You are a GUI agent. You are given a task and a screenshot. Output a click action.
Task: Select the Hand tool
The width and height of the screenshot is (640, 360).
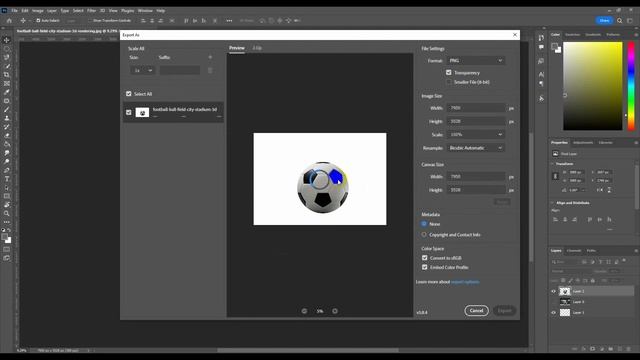(x=7, y=204)
